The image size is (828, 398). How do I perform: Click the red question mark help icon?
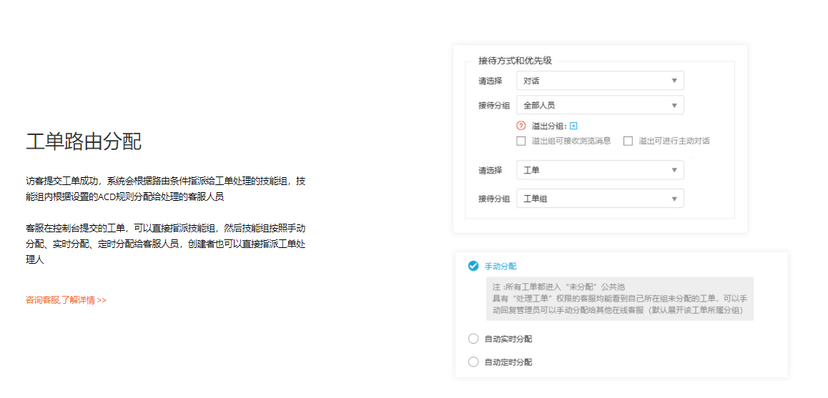[x=521, y=126]
